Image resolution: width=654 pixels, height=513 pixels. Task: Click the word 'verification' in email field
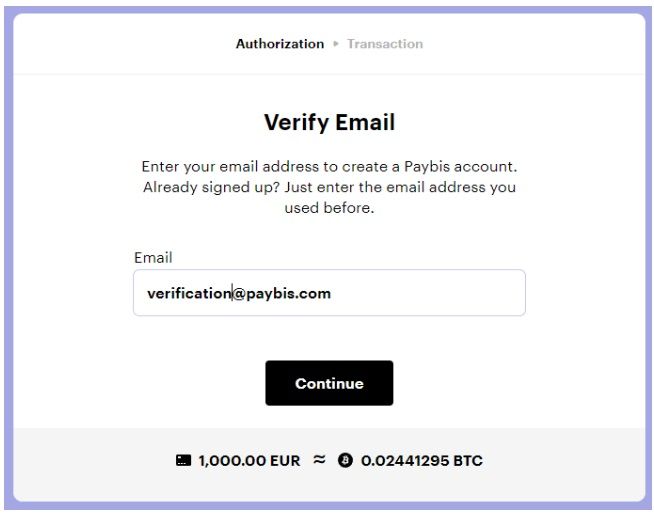[188, 293]
